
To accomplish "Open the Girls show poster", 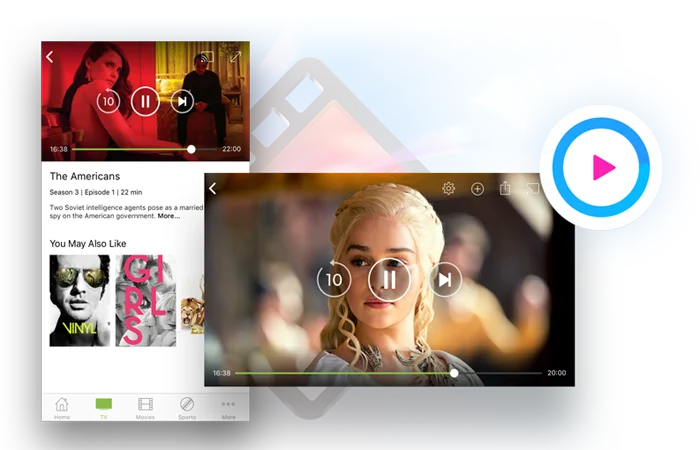I will pos(146,300).
